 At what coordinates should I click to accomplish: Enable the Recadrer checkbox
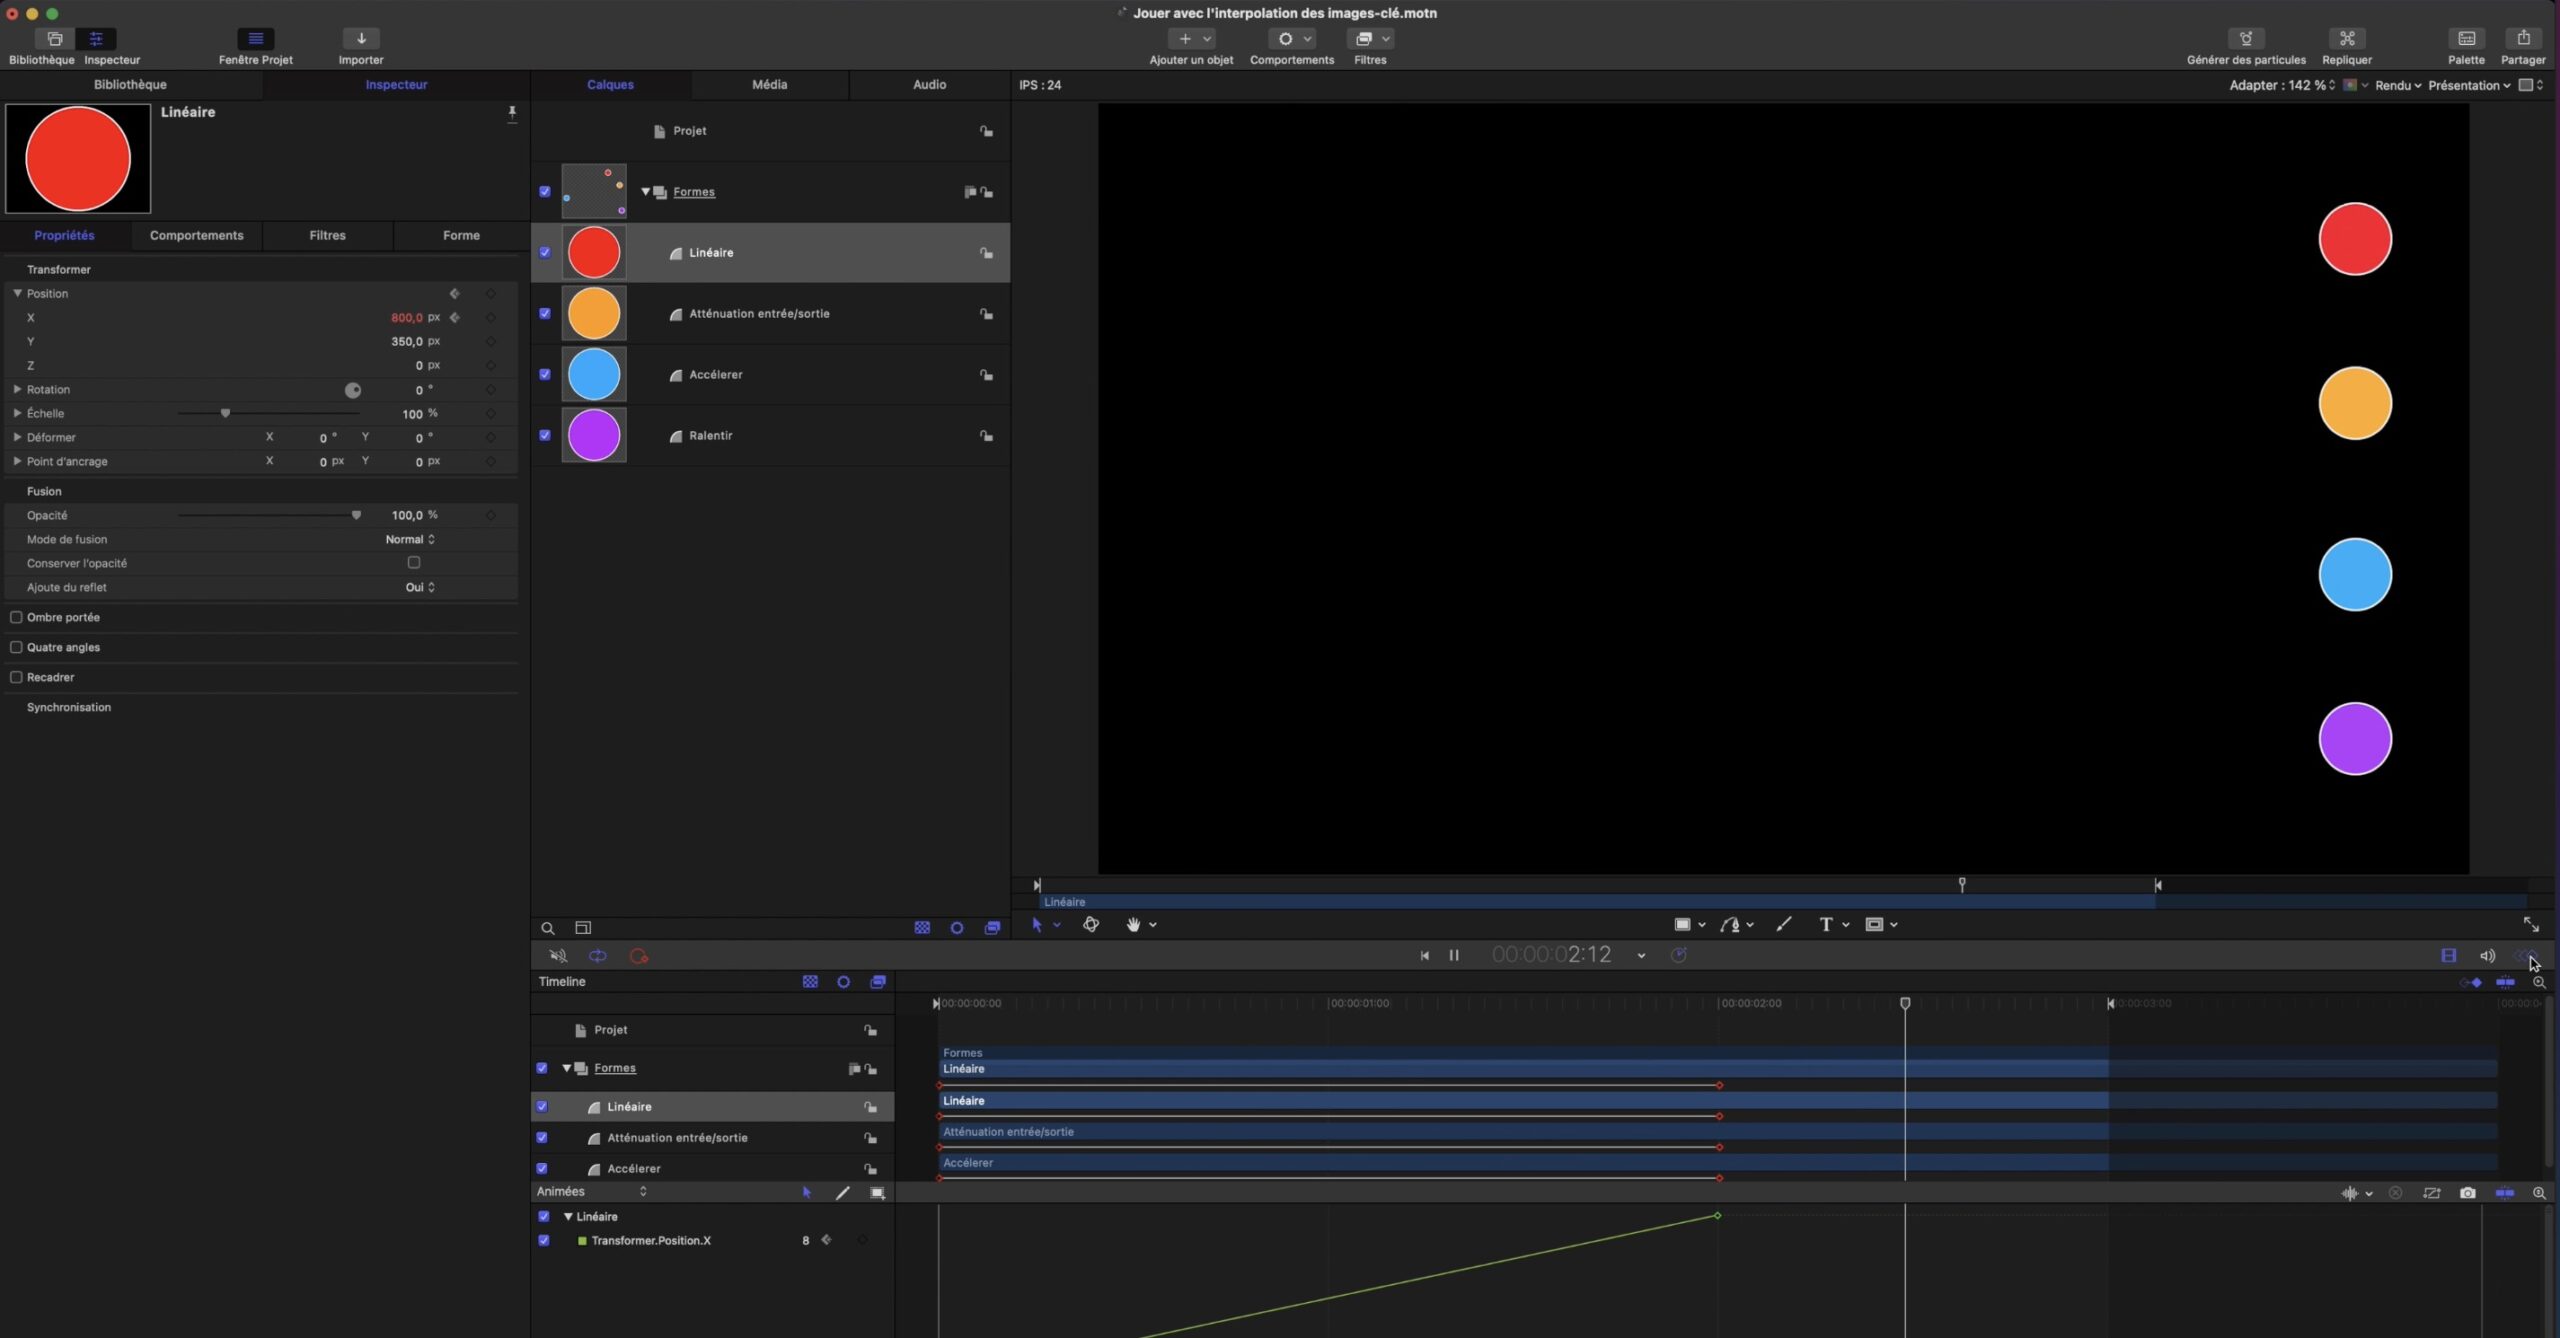(x=16, y=678)
